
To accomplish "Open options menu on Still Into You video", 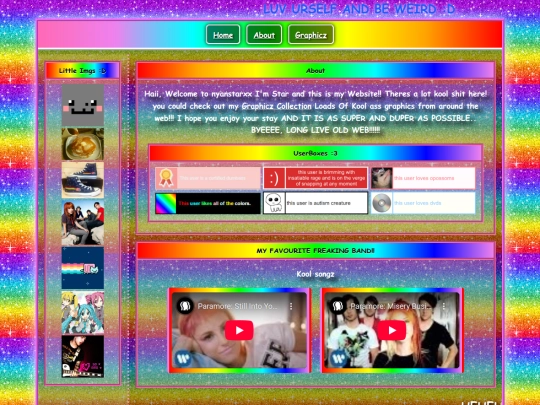I will coord(291,306).
